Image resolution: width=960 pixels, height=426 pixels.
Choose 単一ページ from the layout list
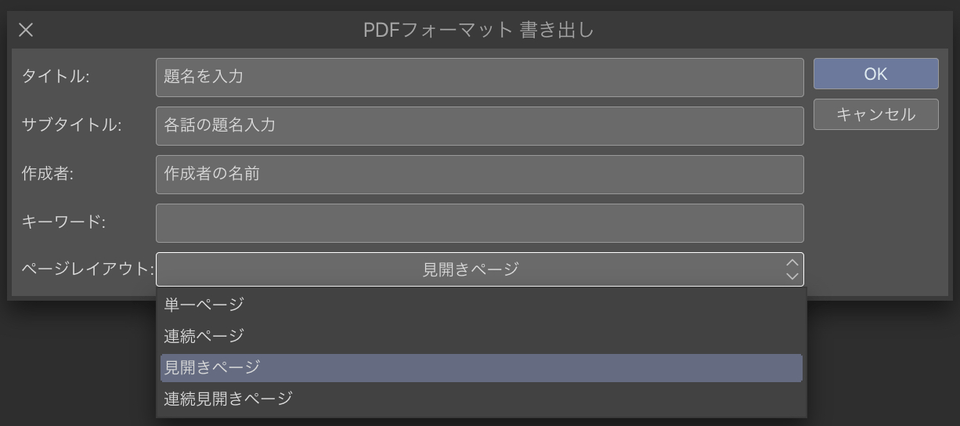pos(204,304)
